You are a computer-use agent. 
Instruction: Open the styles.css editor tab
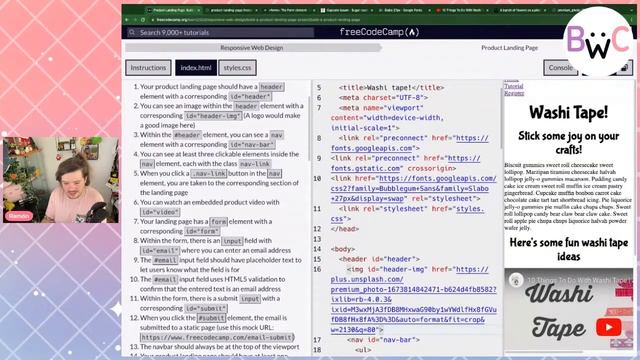(238, 68)
